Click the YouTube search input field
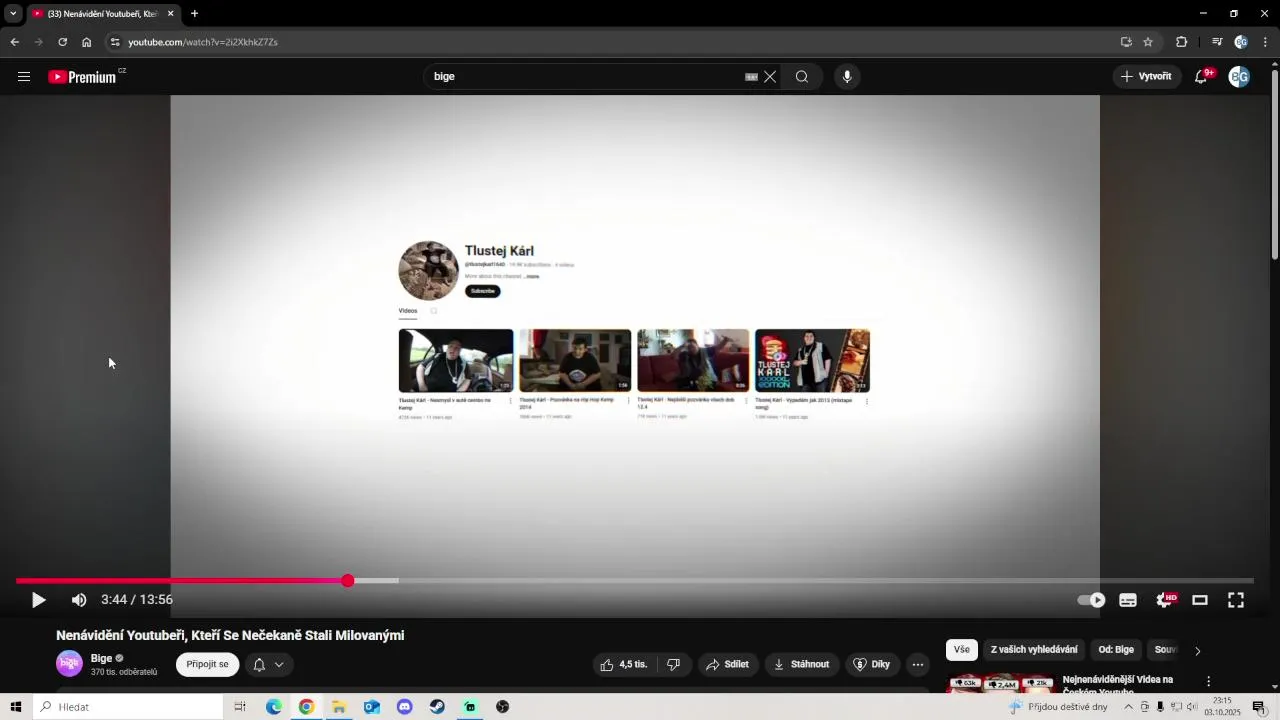The height and width of the screenshot is (720, 1280). [587, 77]
